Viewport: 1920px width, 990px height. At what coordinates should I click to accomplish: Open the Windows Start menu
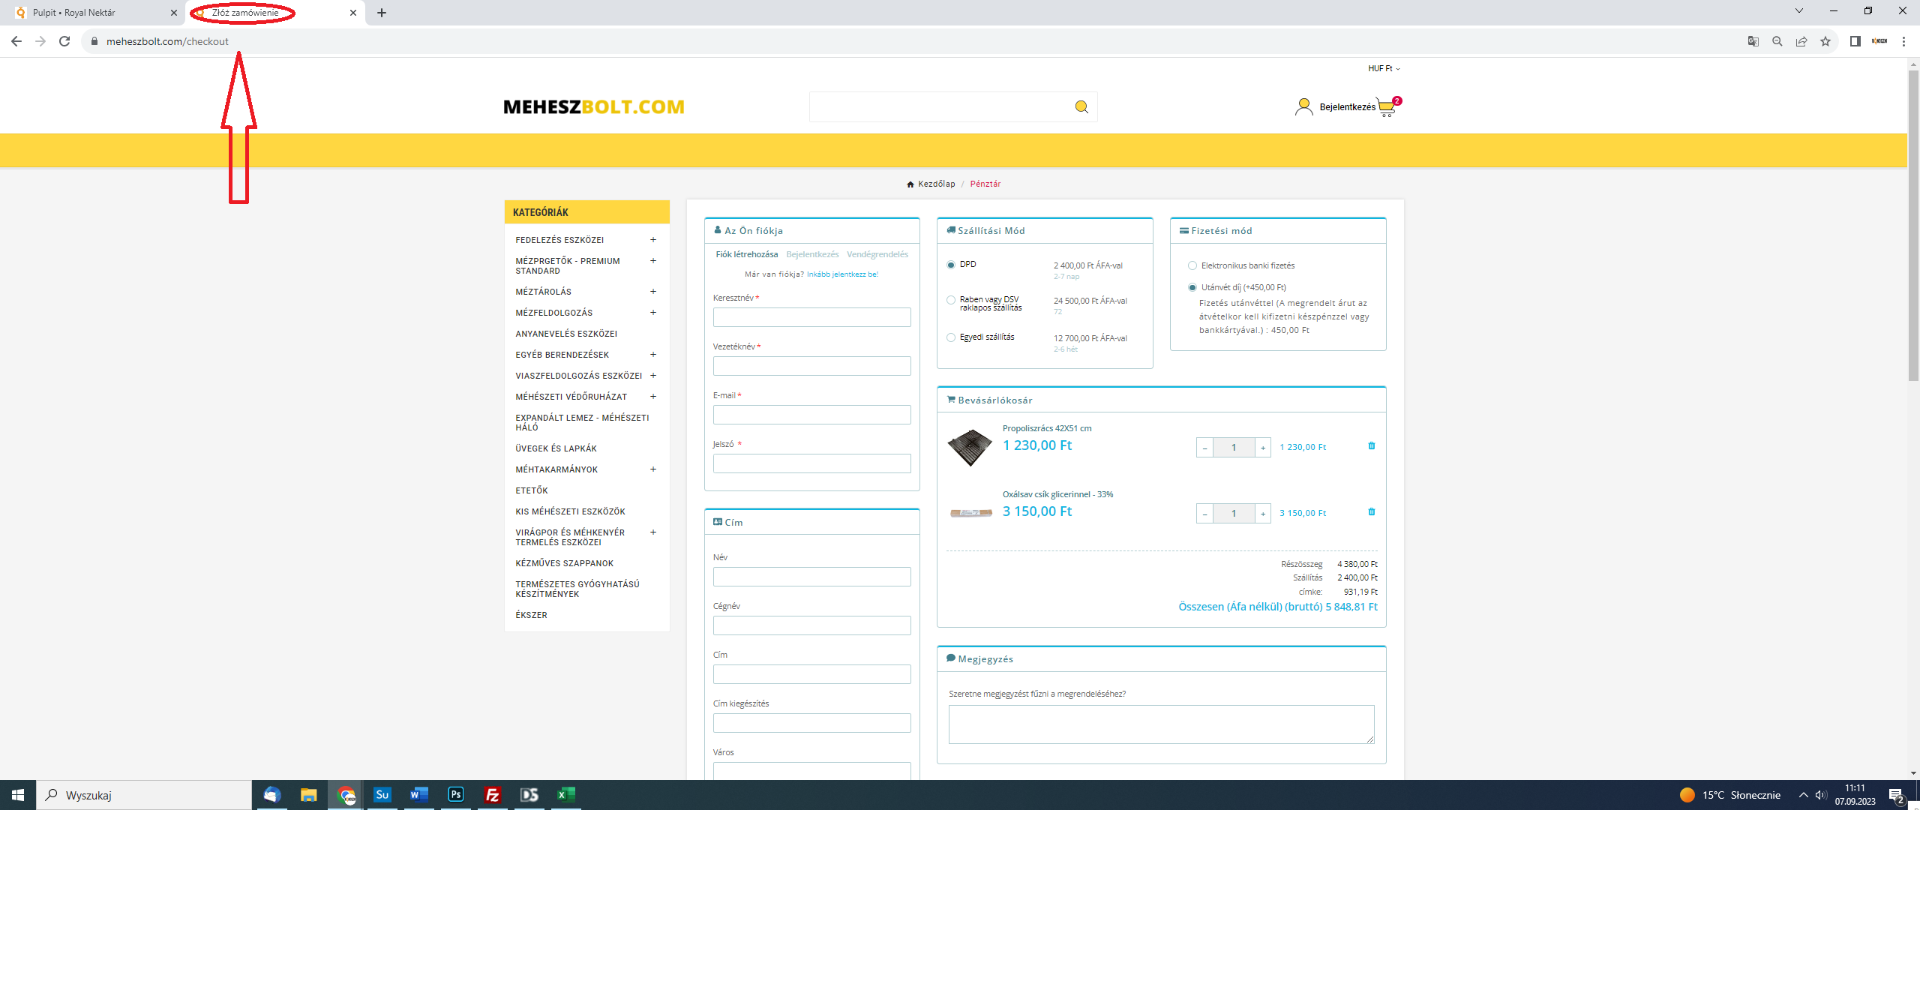pos(17,795)
